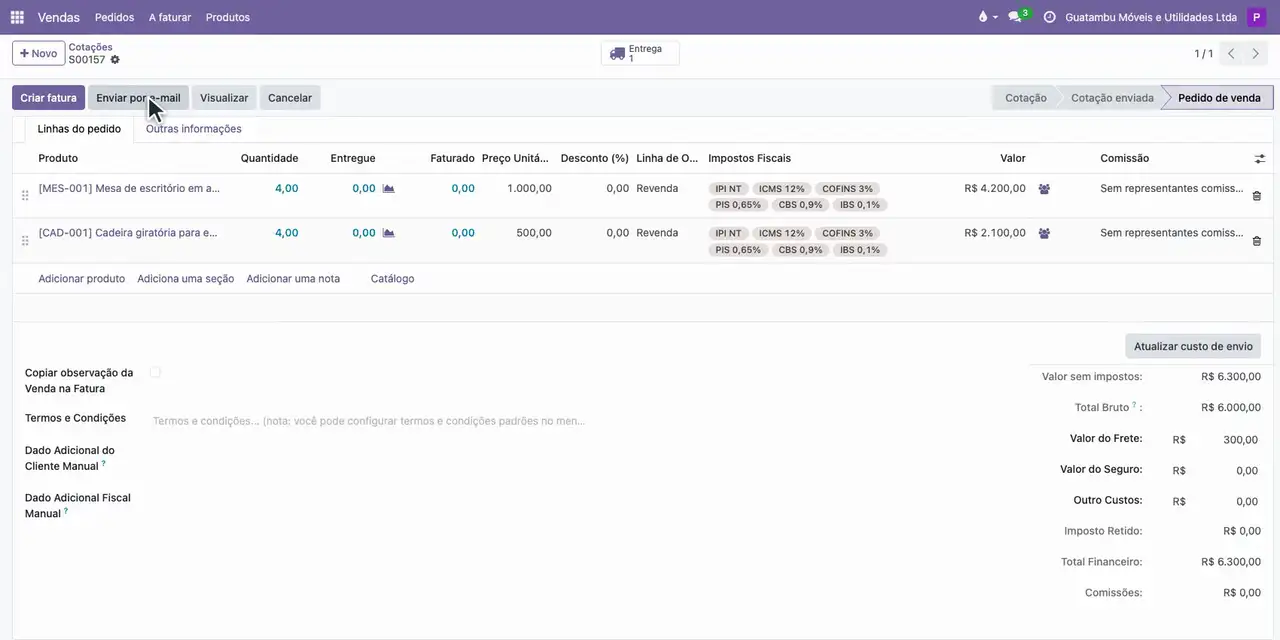The image size is (1280, 640).
Task: Click commission people icon on CAD-001 row
Action: (x=1044, y=234)
